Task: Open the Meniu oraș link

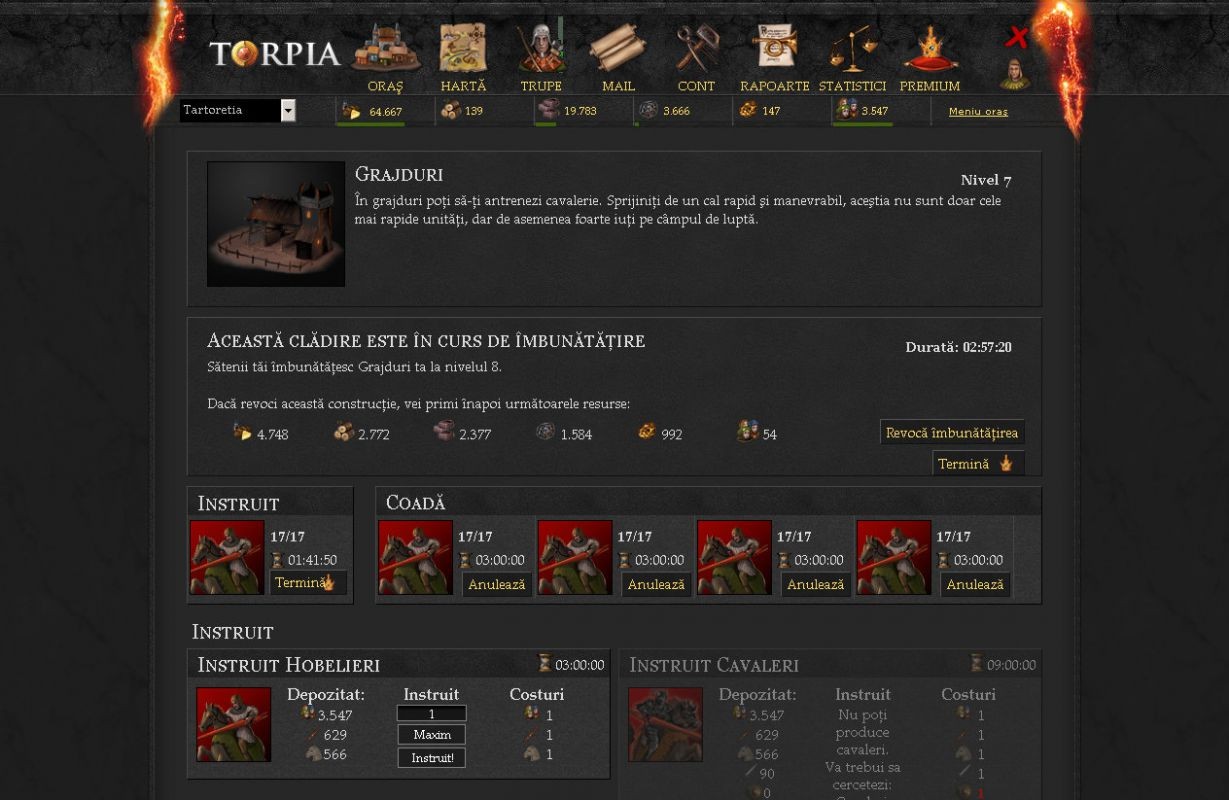Action: coord(978,111)
